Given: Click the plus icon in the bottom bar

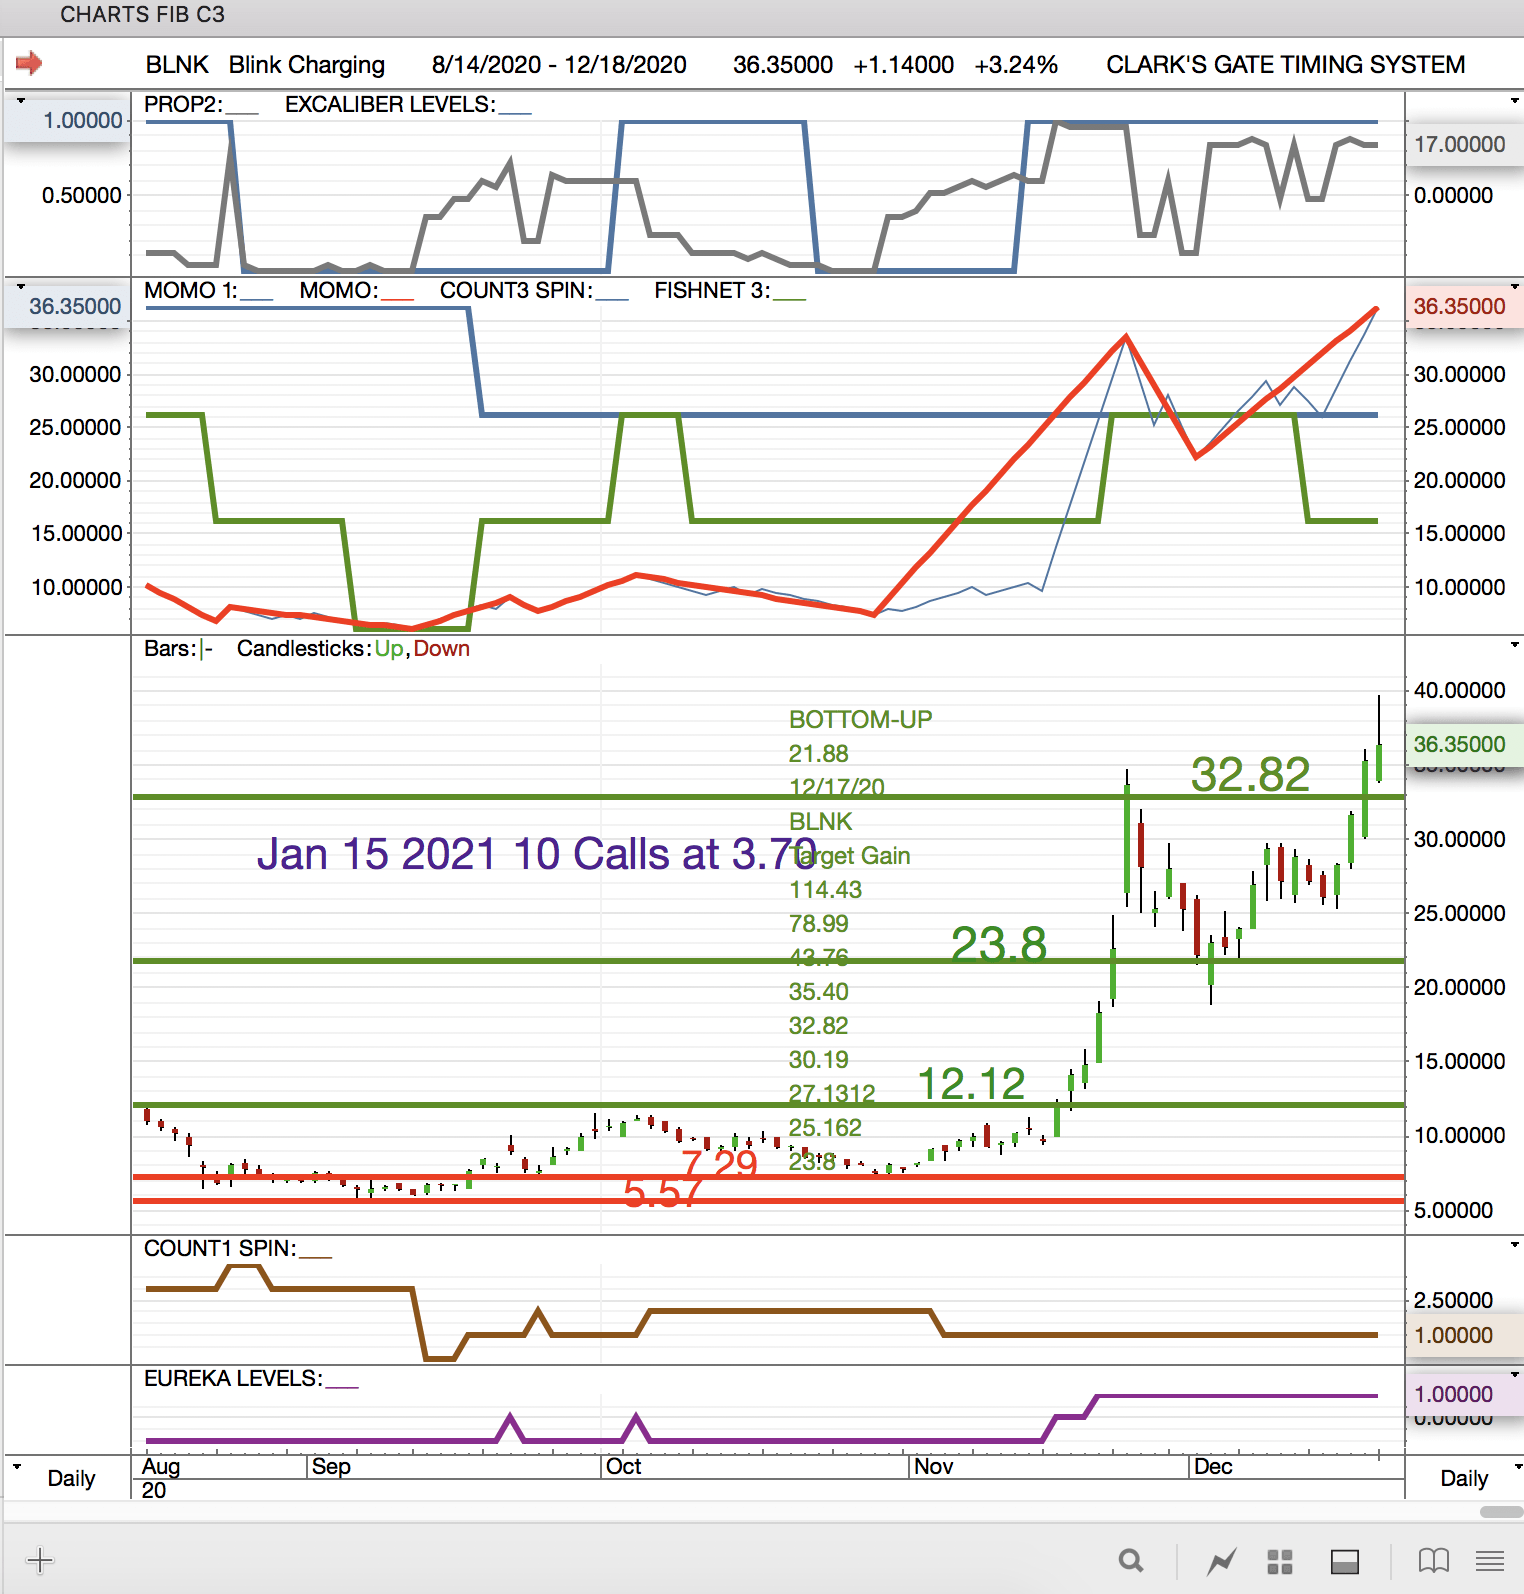Looking at the screenshot, I should pyautogui.click(x=40, y=1560).
